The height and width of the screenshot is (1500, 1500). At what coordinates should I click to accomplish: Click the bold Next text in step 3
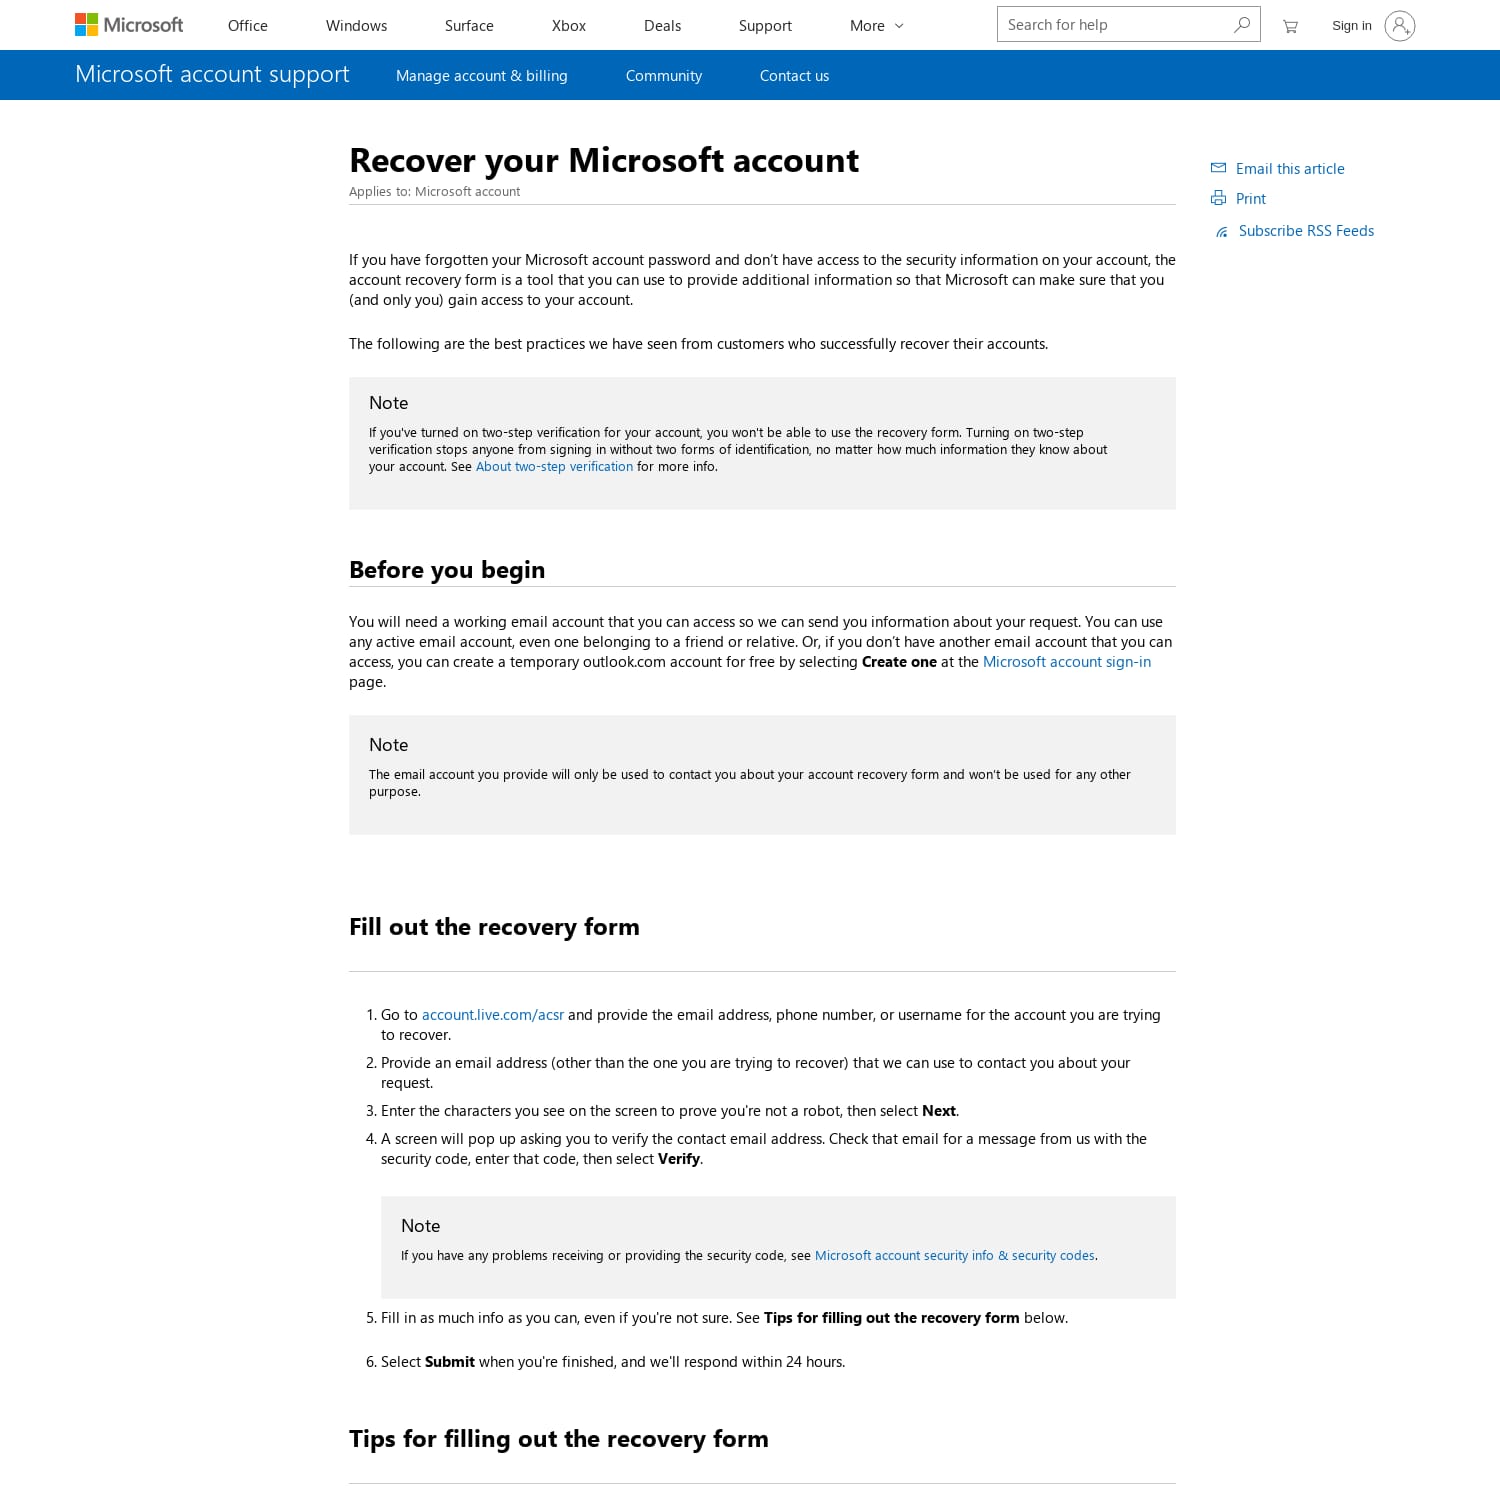tap(939, 1111)
